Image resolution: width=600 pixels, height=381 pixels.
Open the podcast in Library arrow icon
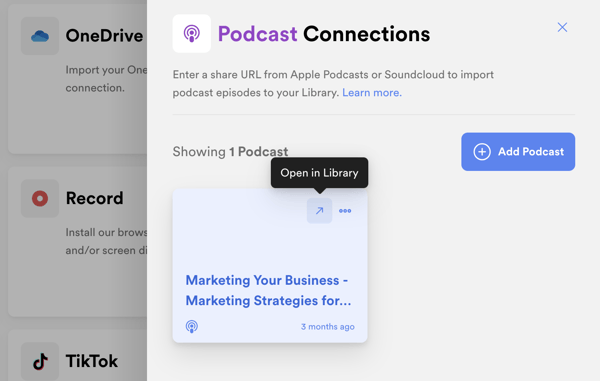click(319, 211)
